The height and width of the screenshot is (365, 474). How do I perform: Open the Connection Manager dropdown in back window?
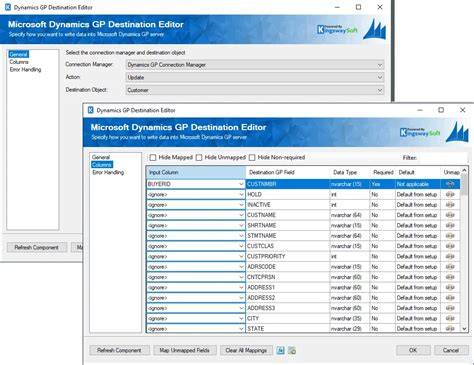click(255, 65)
